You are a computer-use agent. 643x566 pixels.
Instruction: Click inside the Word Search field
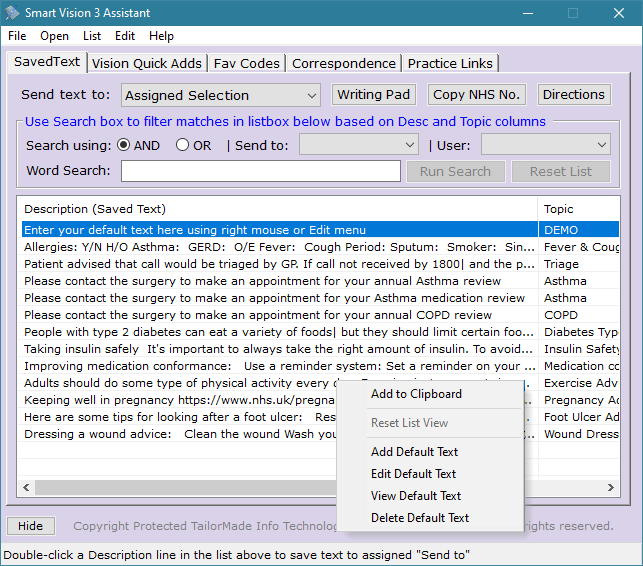point(261,171)
